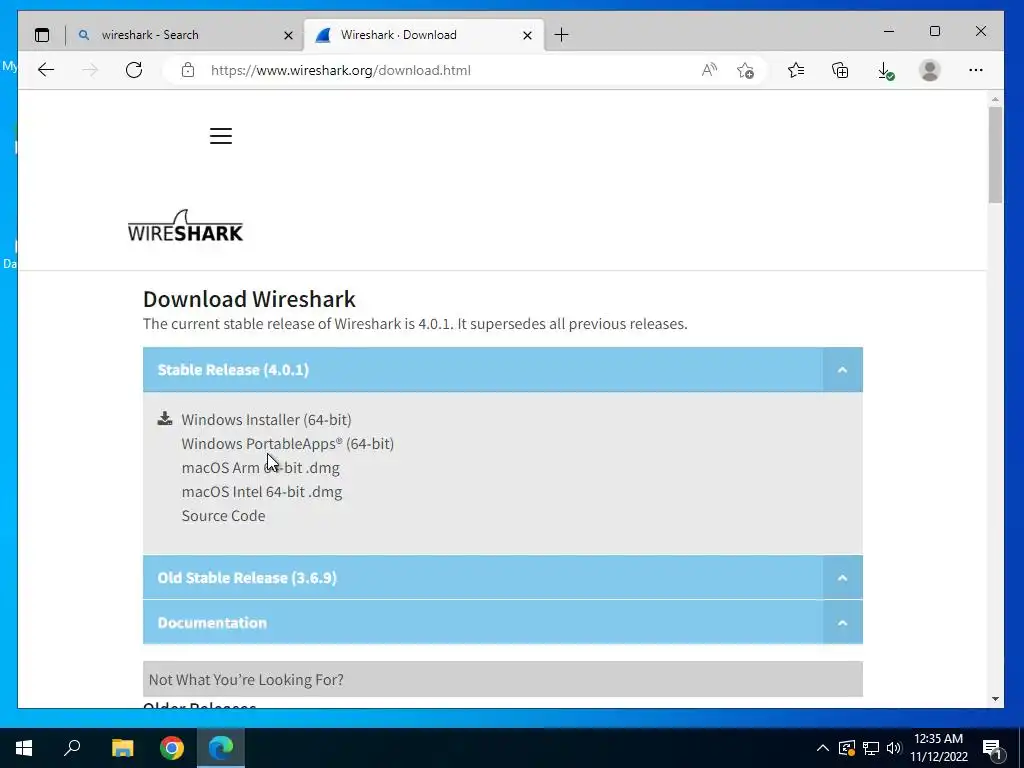Screen dimensions: 1024x768
Task: Open the Source Code download link
Action: click(223, 516)
